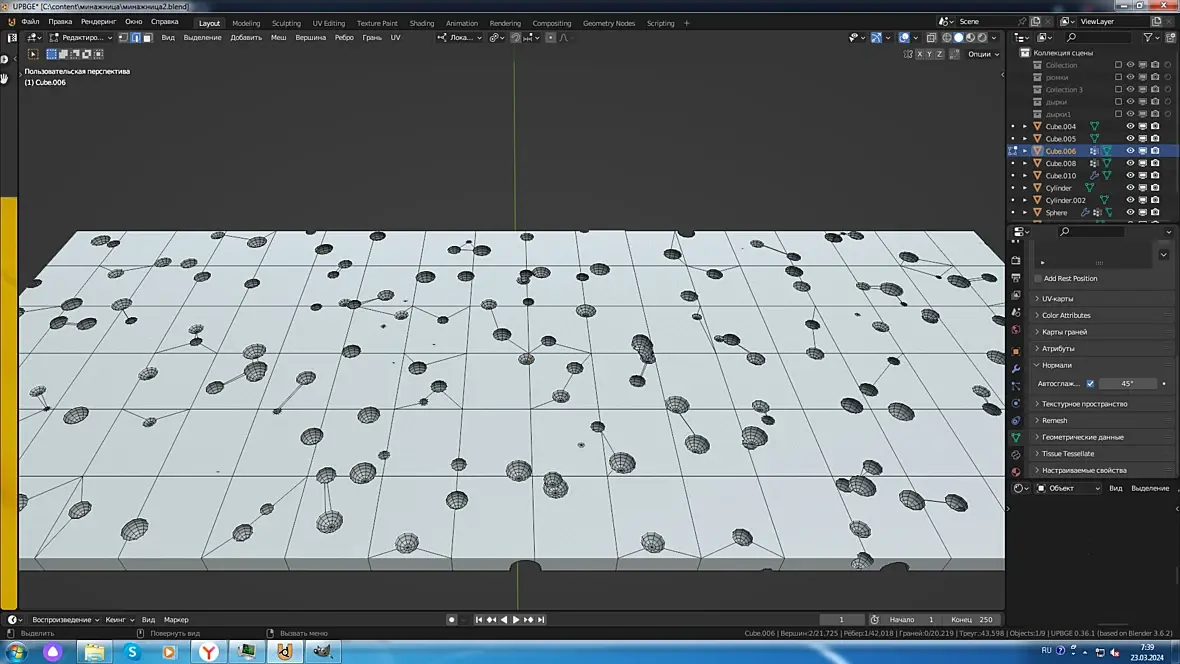Open the Опции dropdown in viewport
Image resolution: width=1180 pixels, height=664 pixels.
click(x=982, y=54)
